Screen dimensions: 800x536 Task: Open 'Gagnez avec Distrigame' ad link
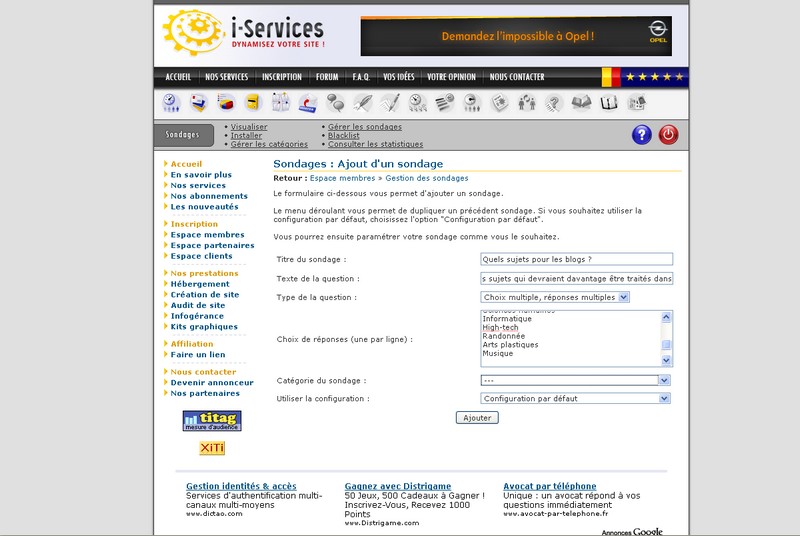pyautogui.click(x=397, y=486)
